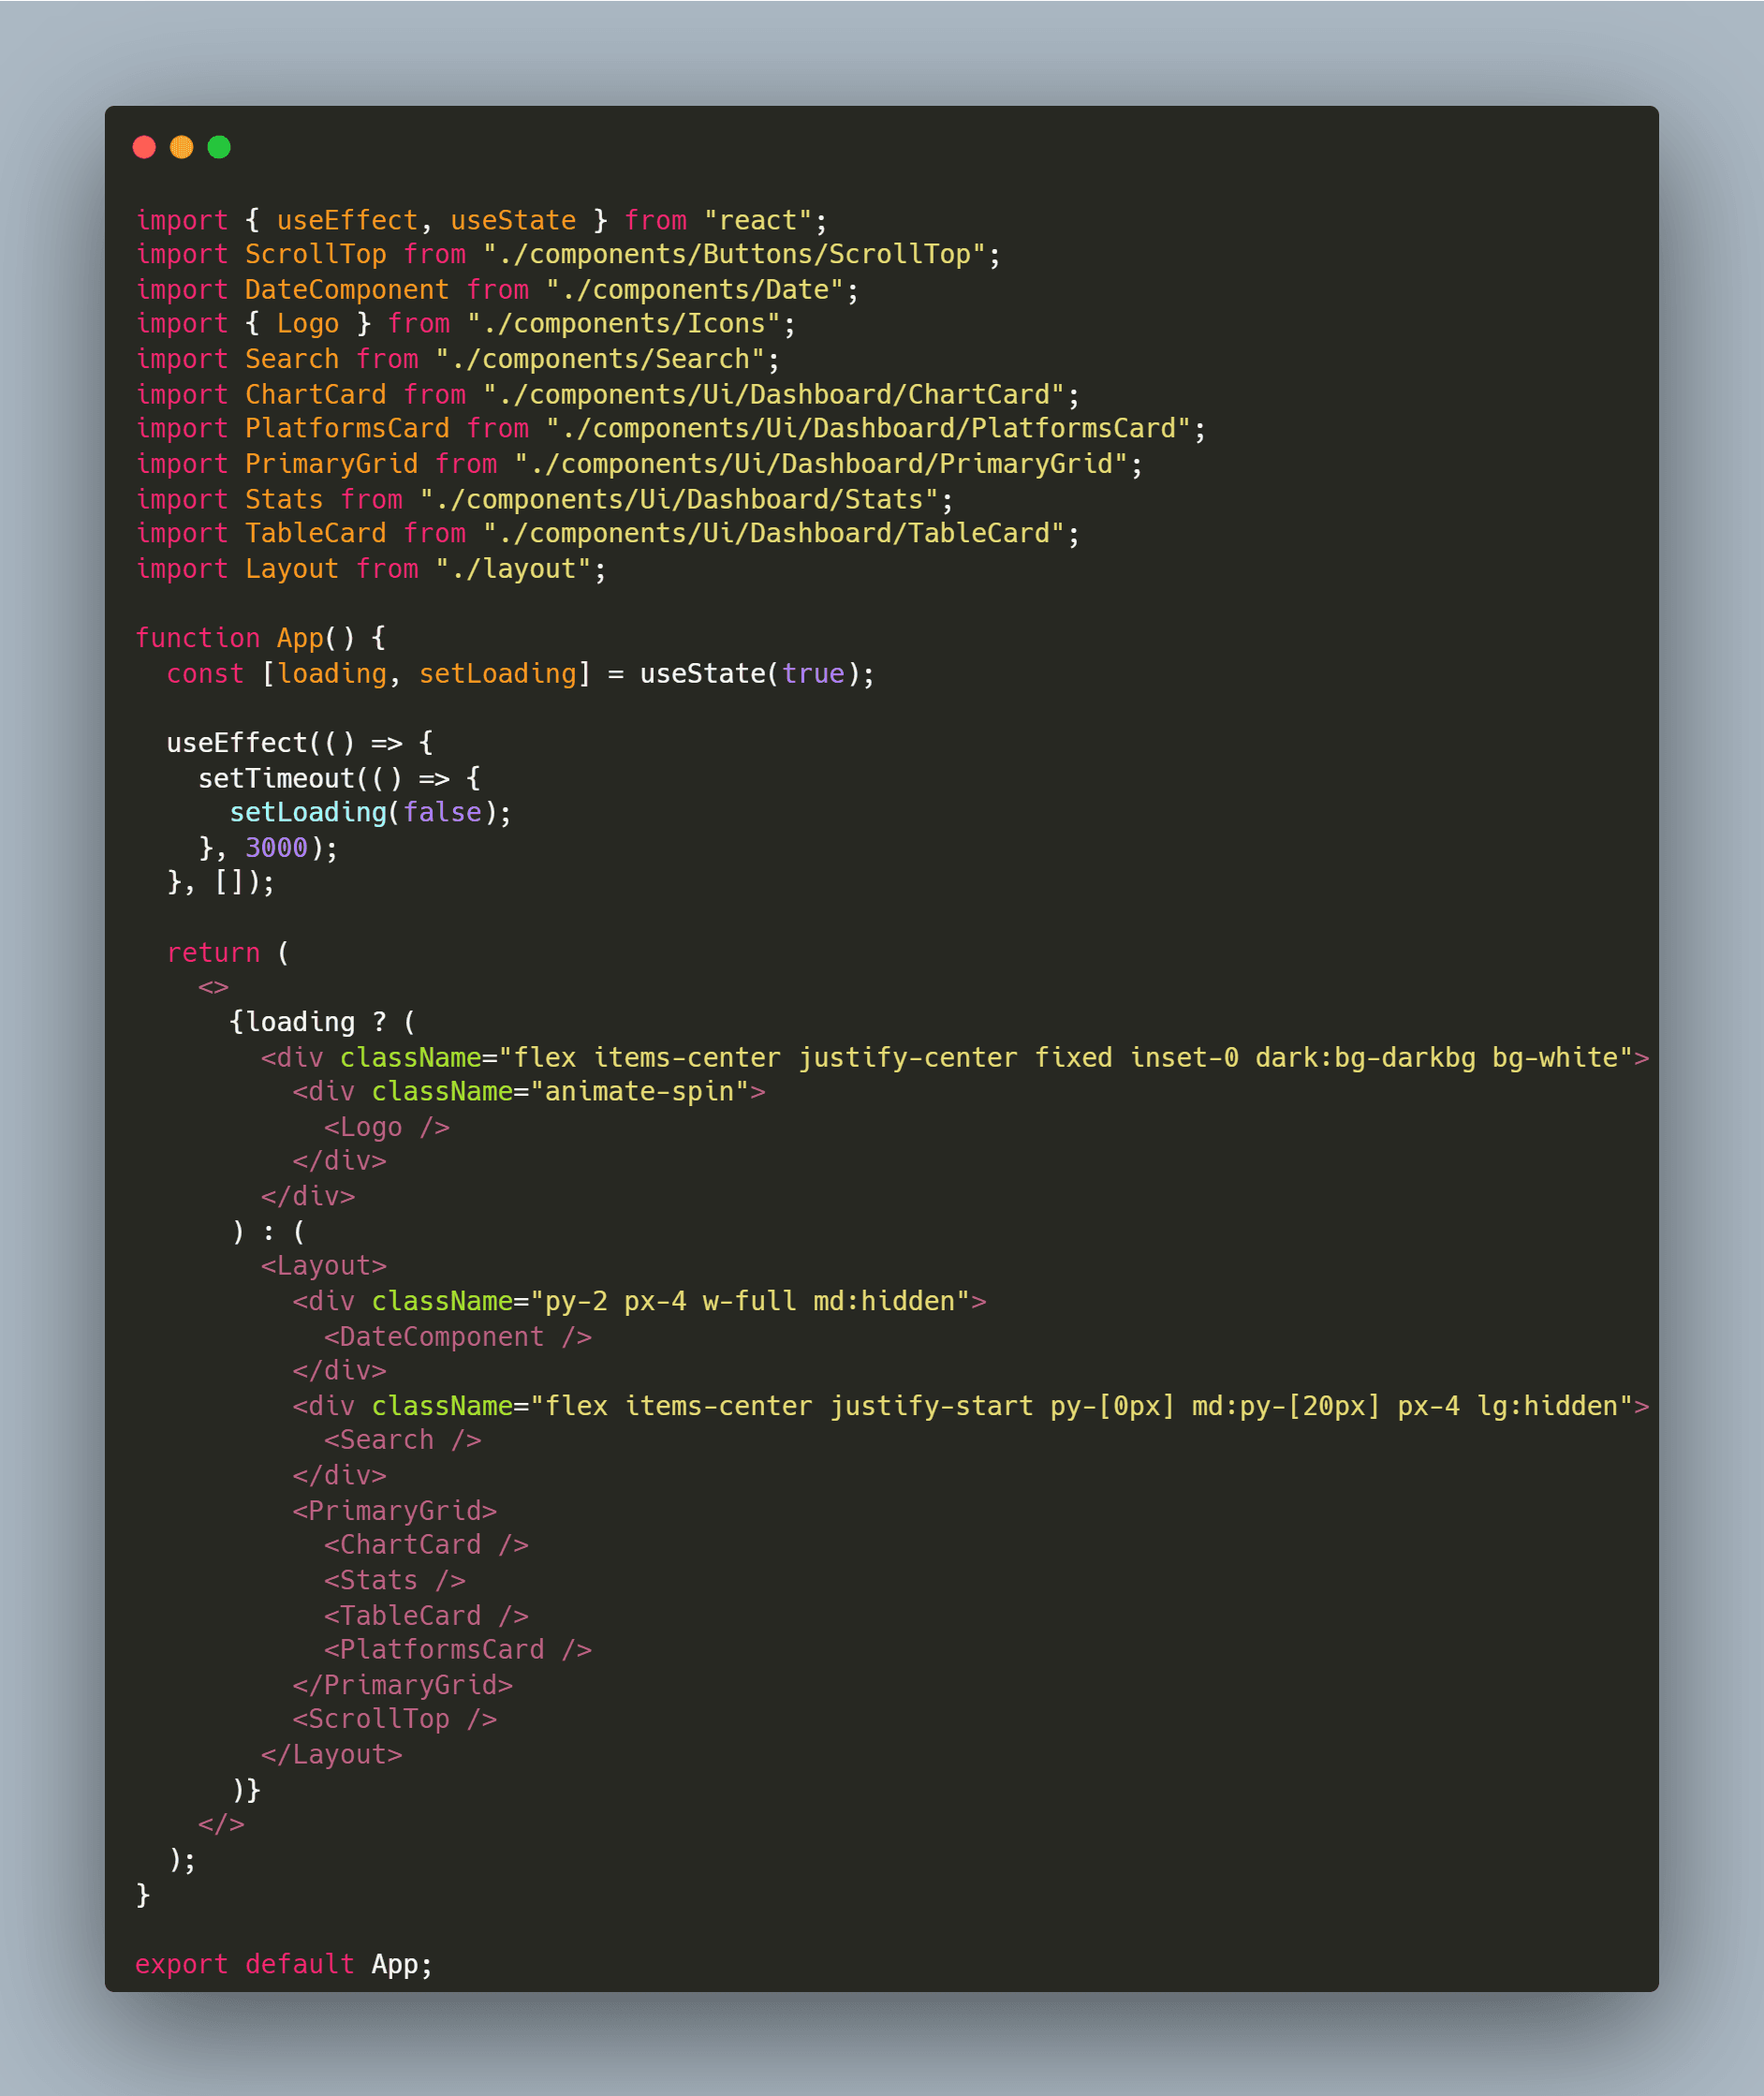Click the opening "<PrimaryGrid>" tag
1764x2096 pixels.
(x=395, y=1510)
